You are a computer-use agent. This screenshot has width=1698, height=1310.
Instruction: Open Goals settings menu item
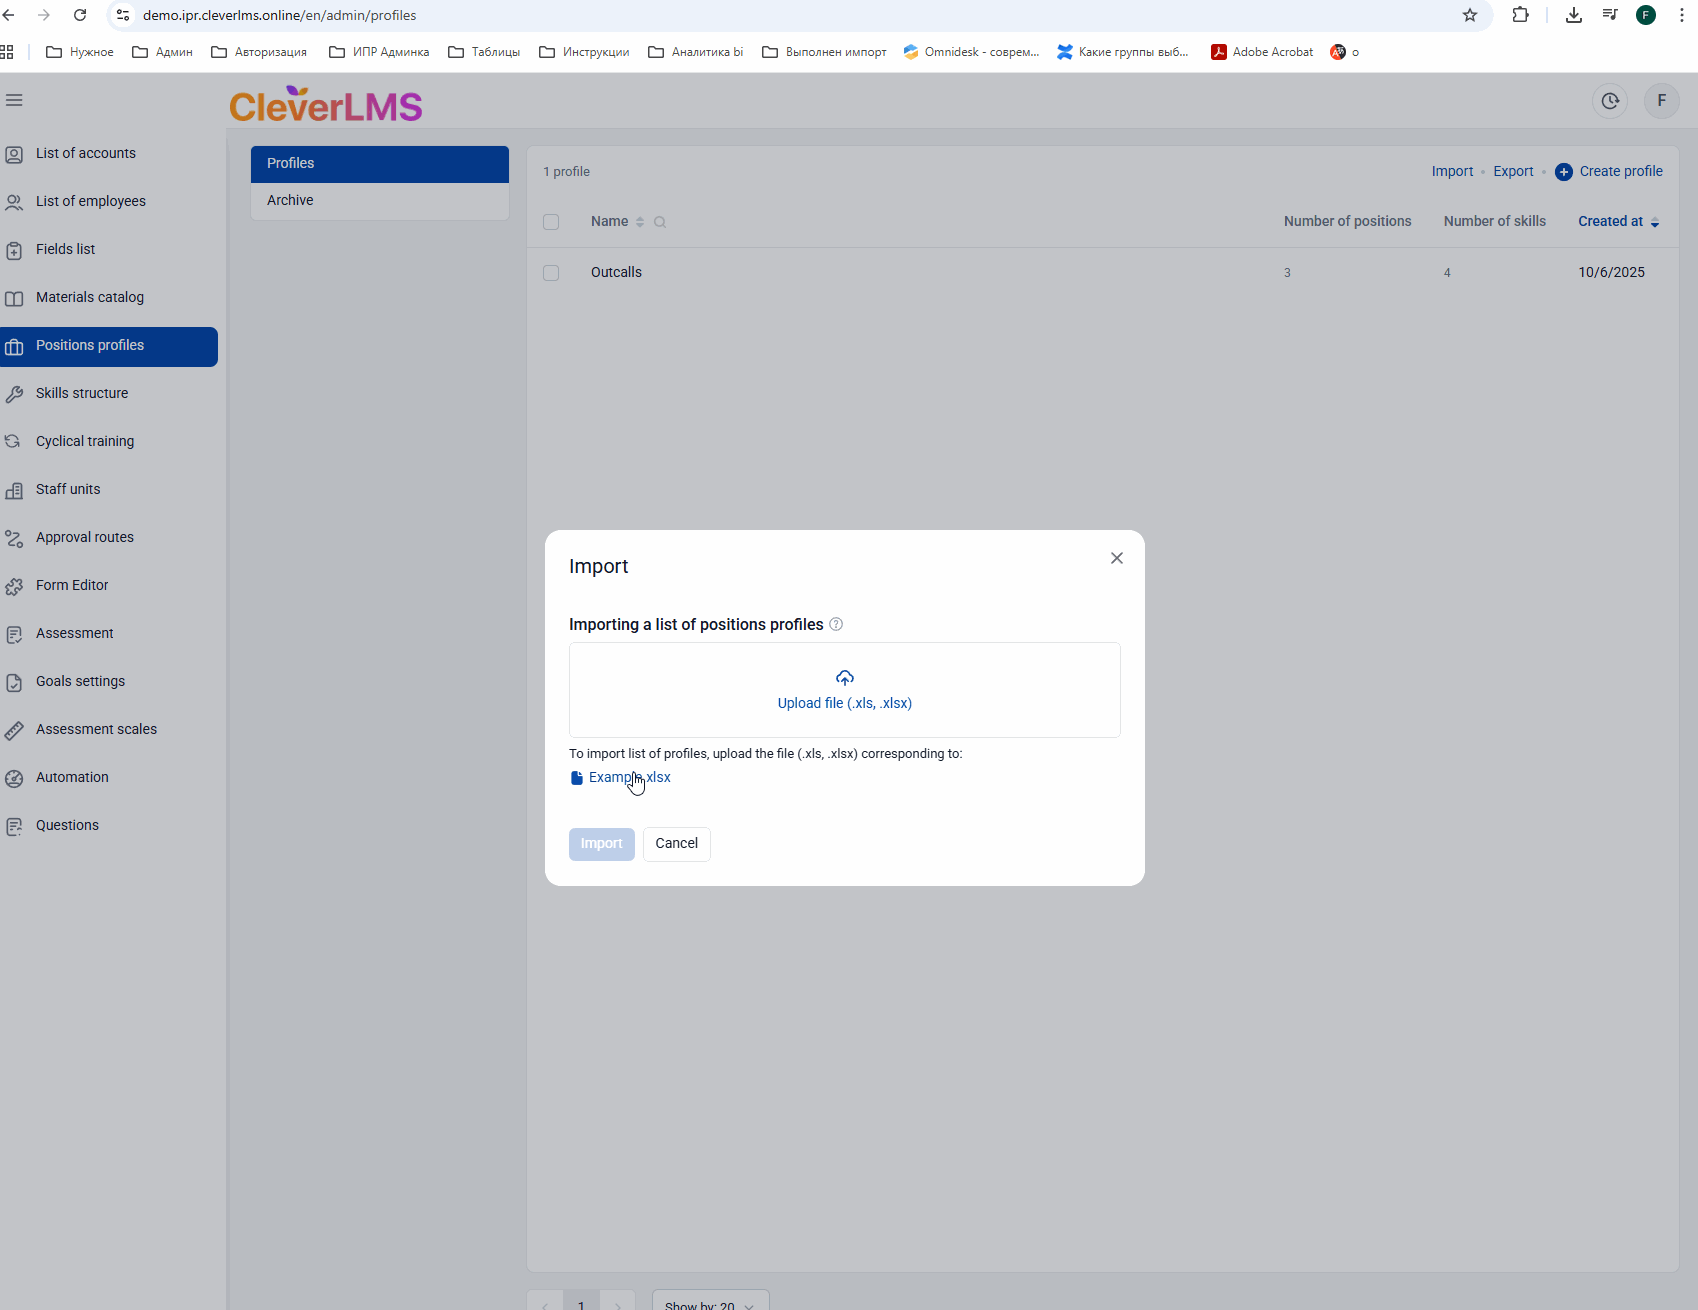[x=109, y=682]
